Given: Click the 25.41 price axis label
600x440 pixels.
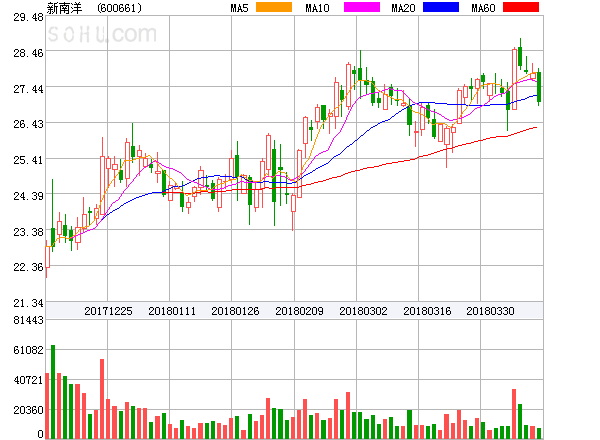Looking at the screenshot, I should tap(28, 160).
